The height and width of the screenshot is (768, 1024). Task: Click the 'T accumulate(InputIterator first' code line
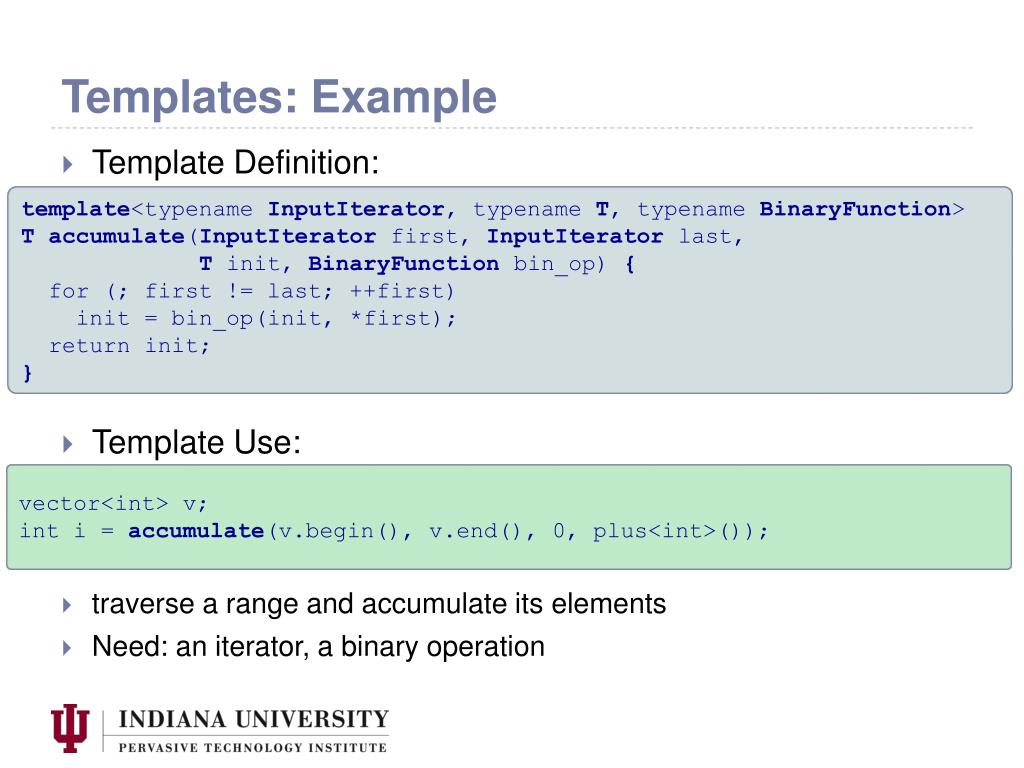[383, 236]
